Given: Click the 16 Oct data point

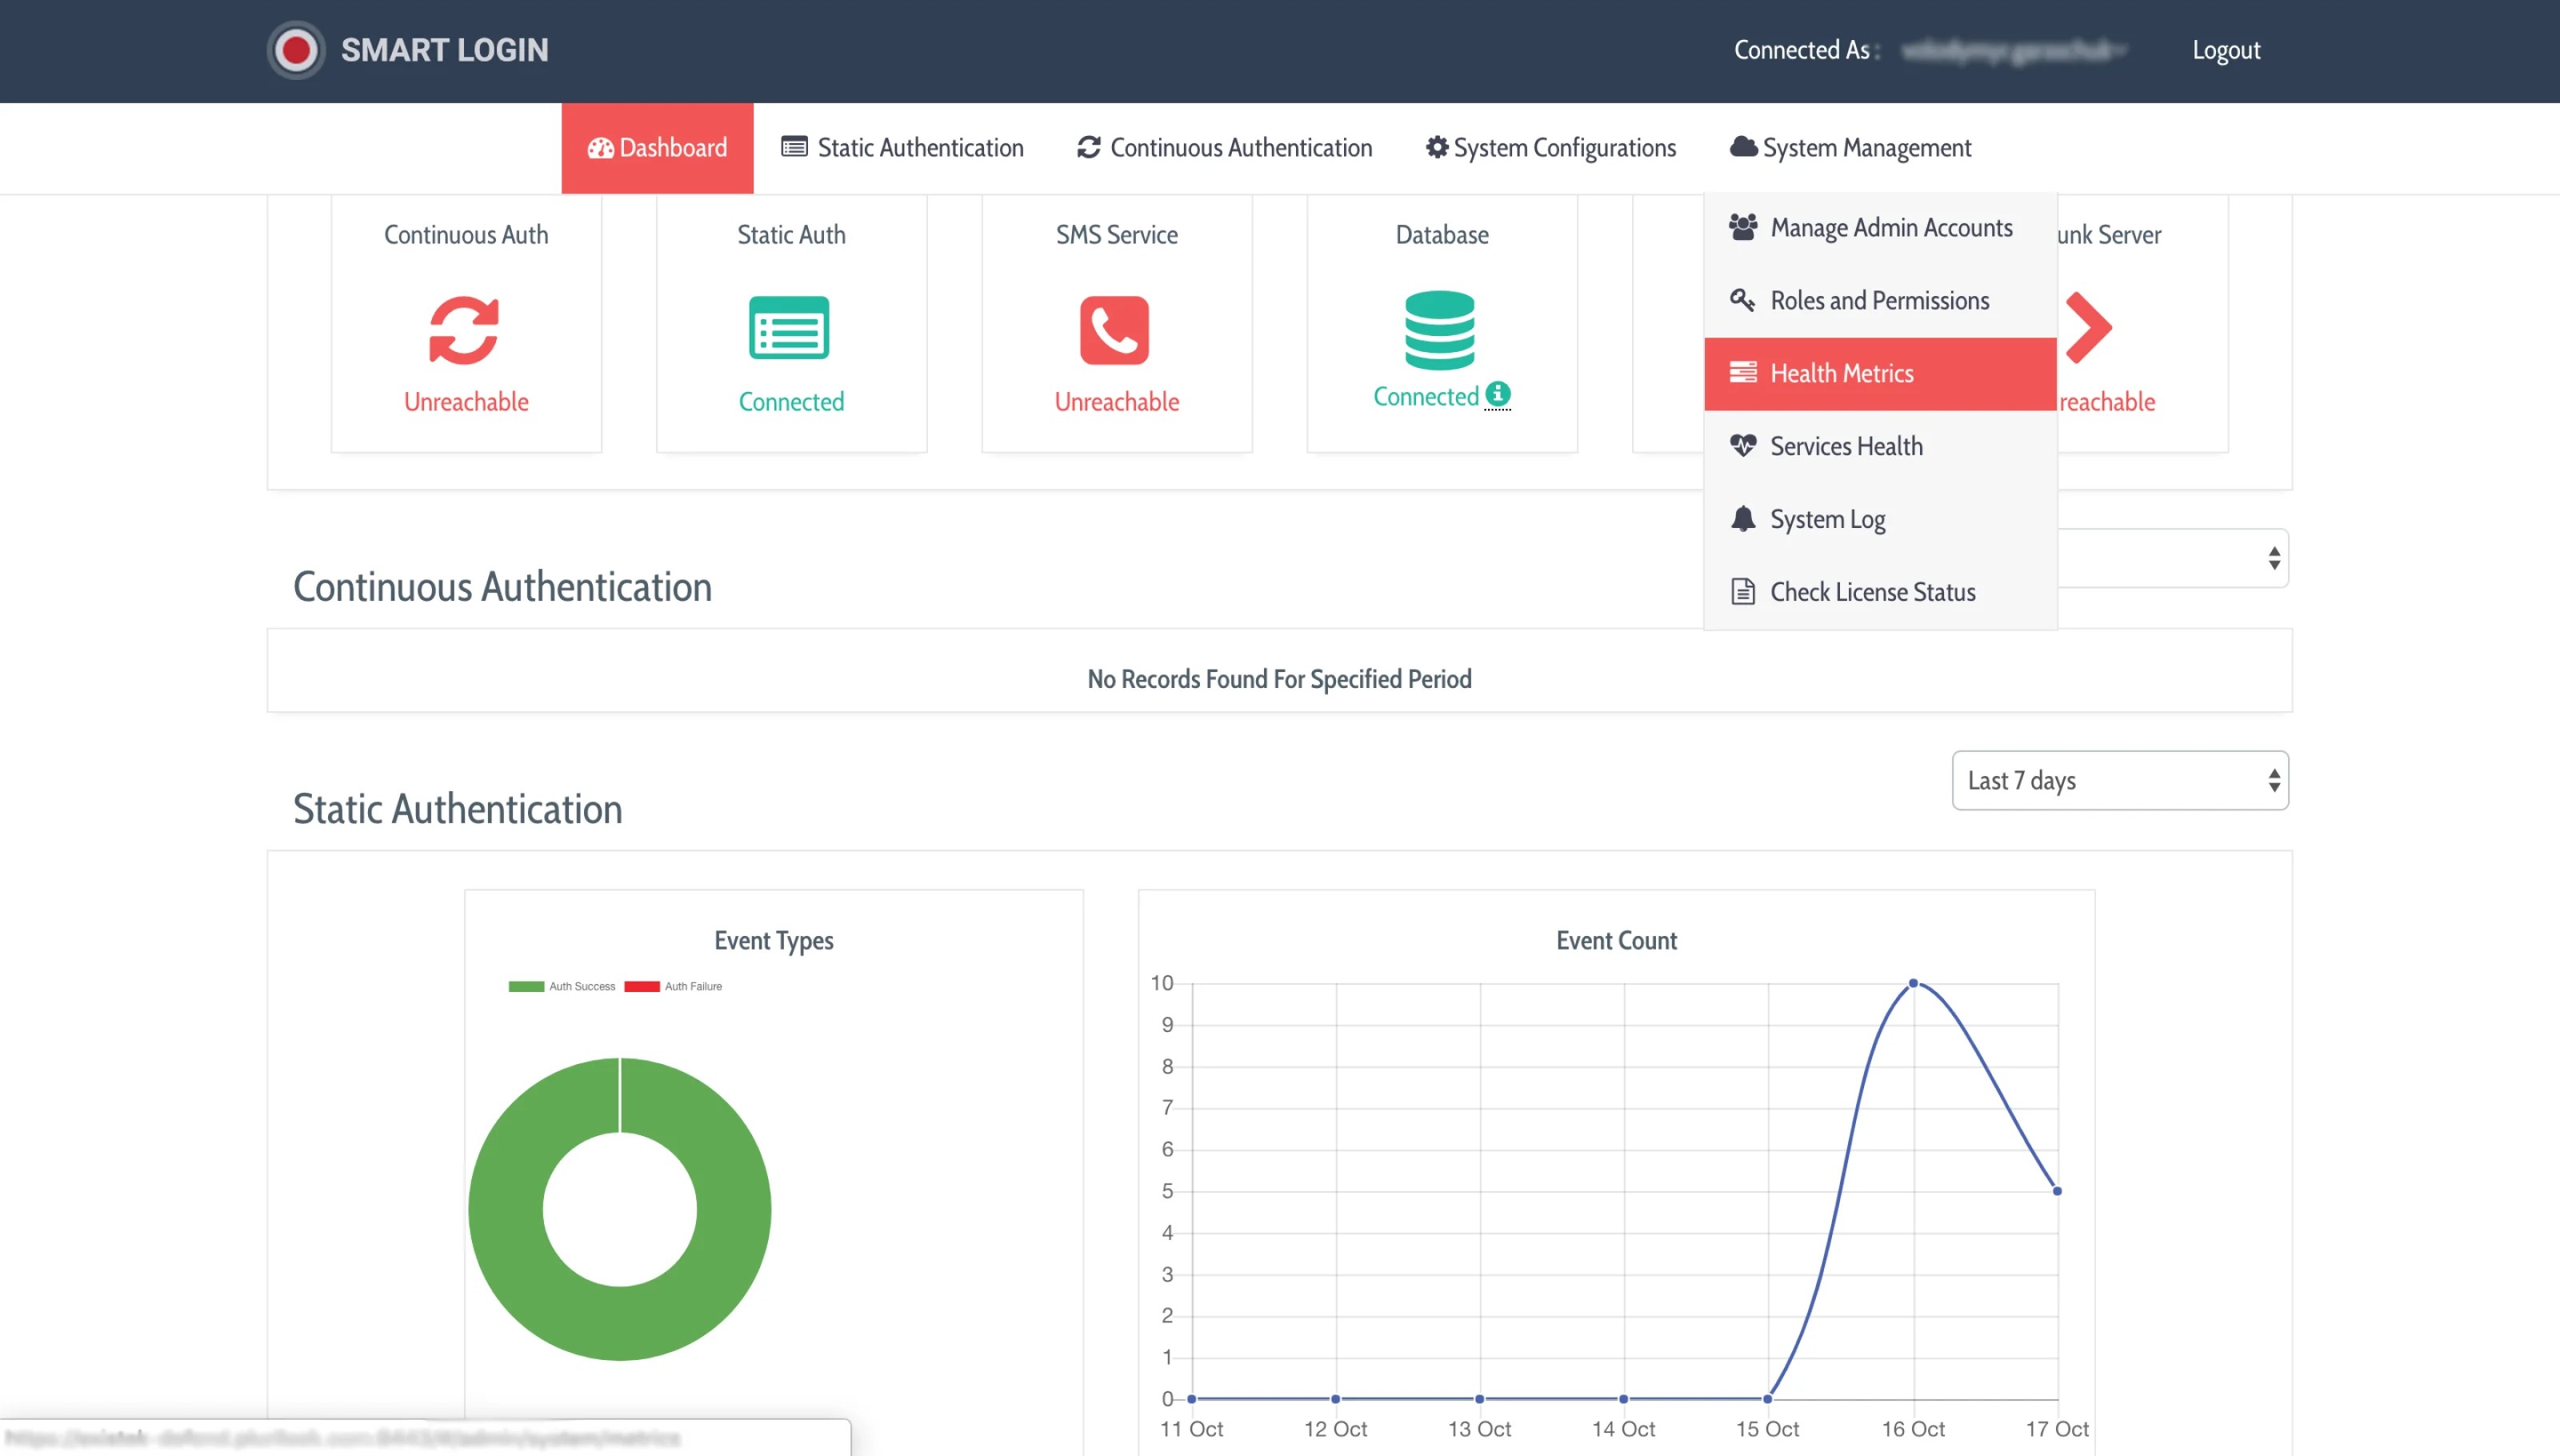Looking at the screenshot, I should pyautogui.click(x=1913, y=983).
